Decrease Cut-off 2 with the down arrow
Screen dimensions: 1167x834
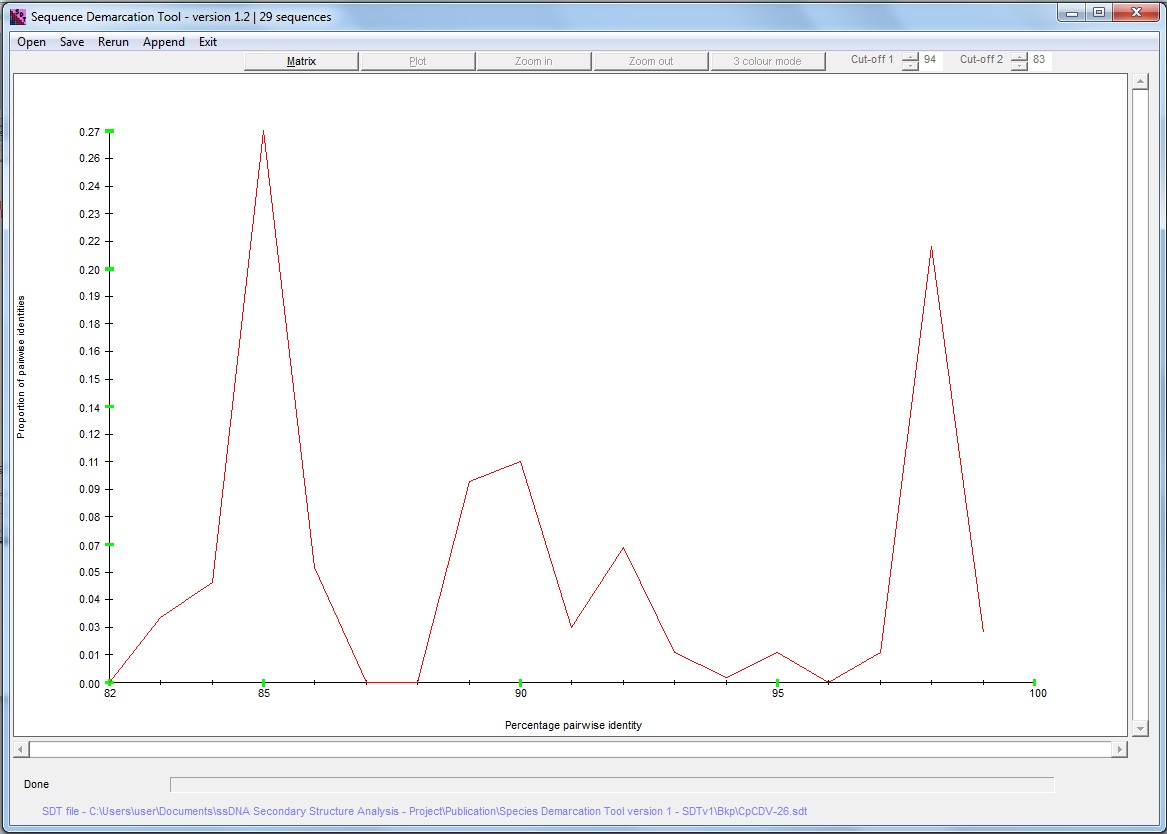[x=1020, y=64]
